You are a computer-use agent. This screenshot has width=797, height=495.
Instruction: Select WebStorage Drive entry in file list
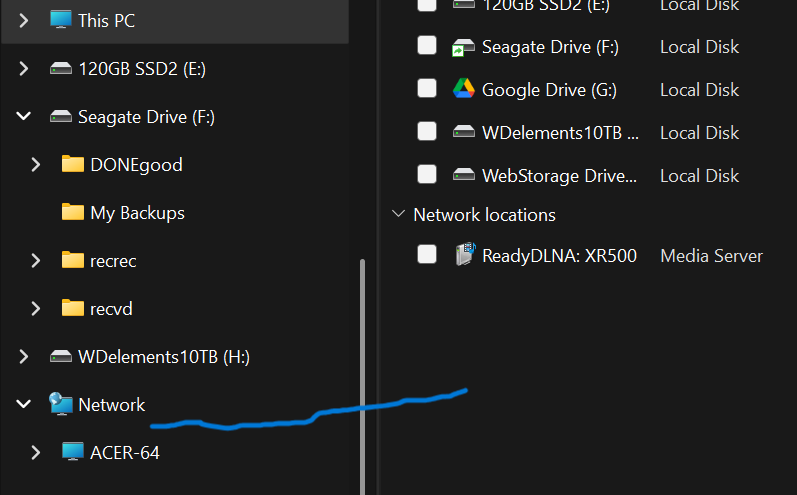559,176
